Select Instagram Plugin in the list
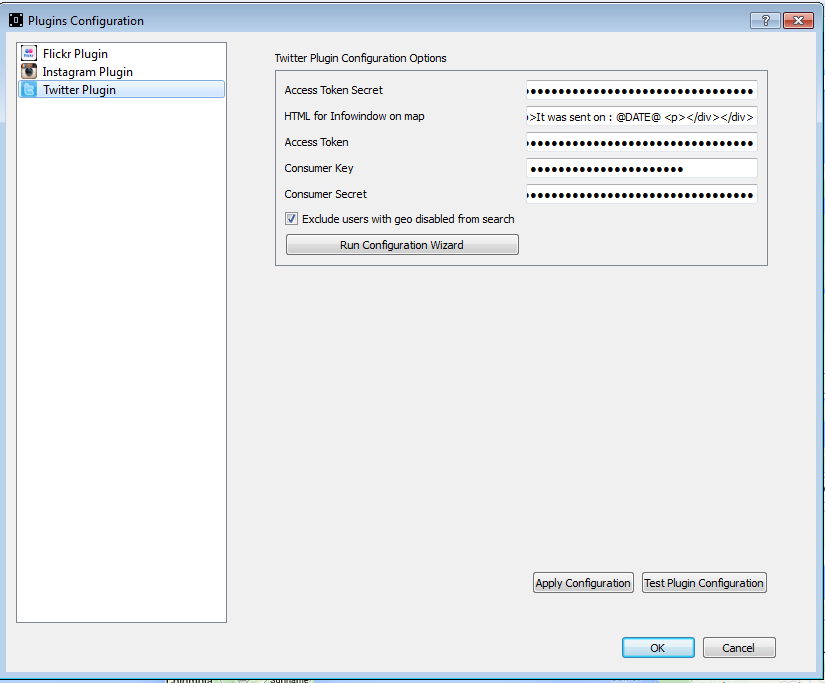The width and height of the screenshot is (825, 683). click(x=122, y=72)
